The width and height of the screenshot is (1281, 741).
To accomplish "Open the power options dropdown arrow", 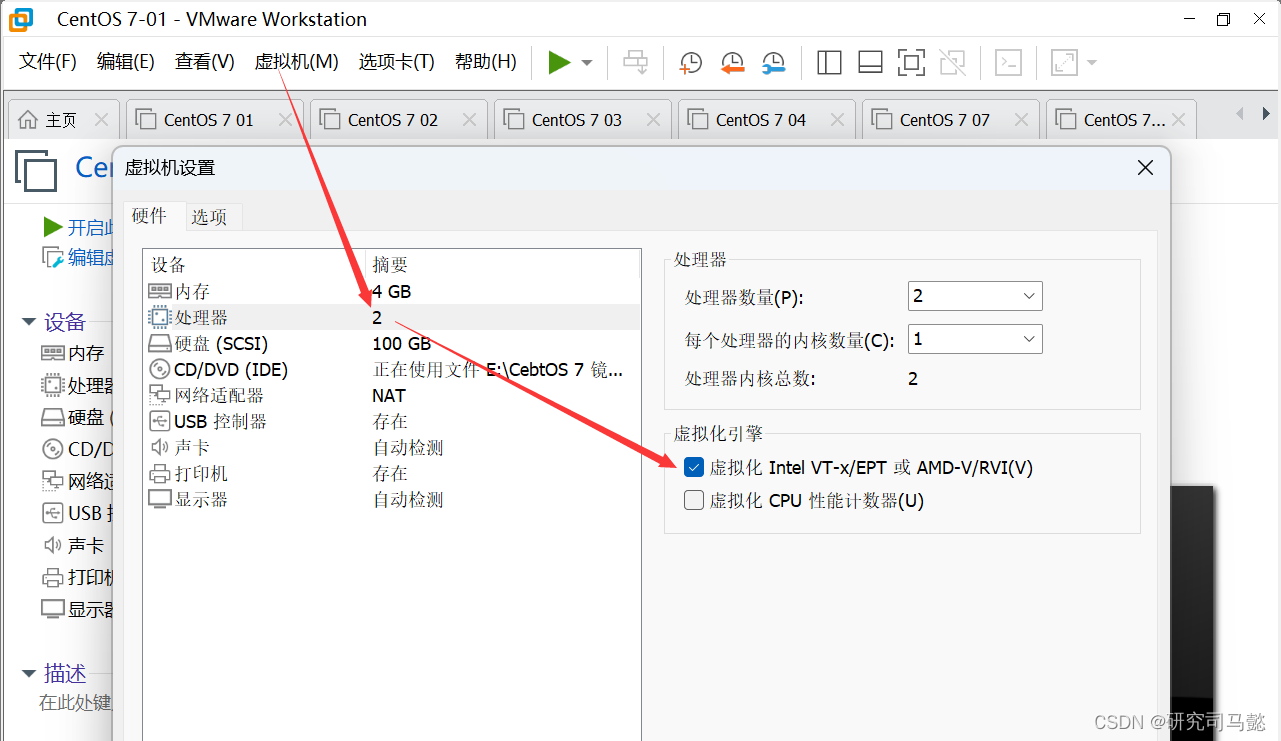I will point(587,62).
